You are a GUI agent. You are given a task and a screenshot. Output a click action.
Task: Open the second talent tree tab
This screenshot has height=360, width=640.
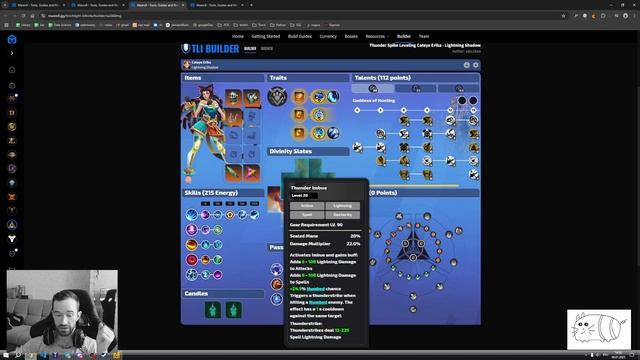(x=416, y=88)
